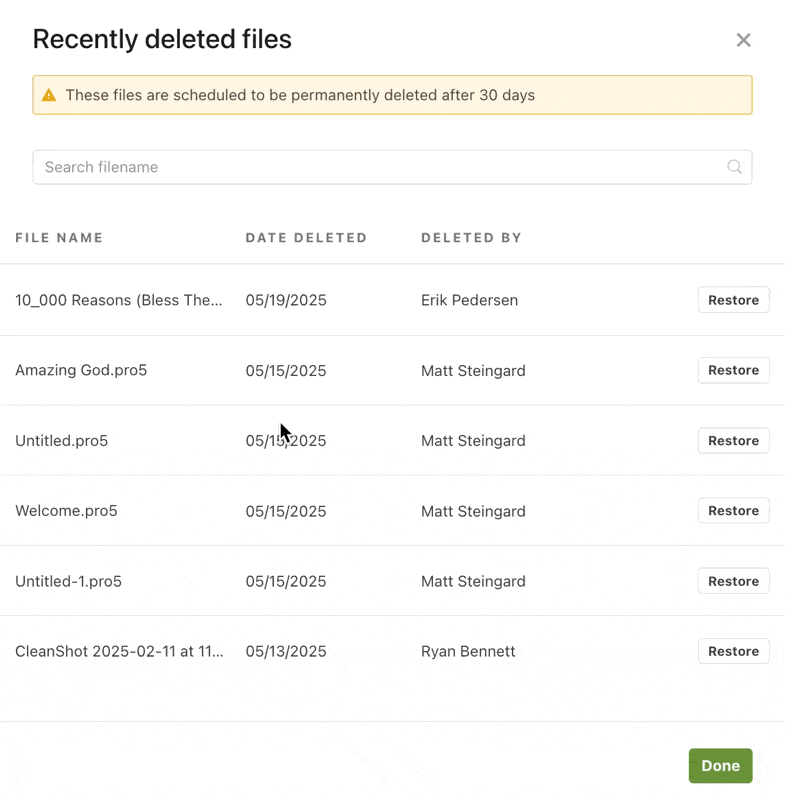This screenshot has width=785, height=800.
Task: Click the name Erik Pedersen
Action: click(x=469, y=301)
